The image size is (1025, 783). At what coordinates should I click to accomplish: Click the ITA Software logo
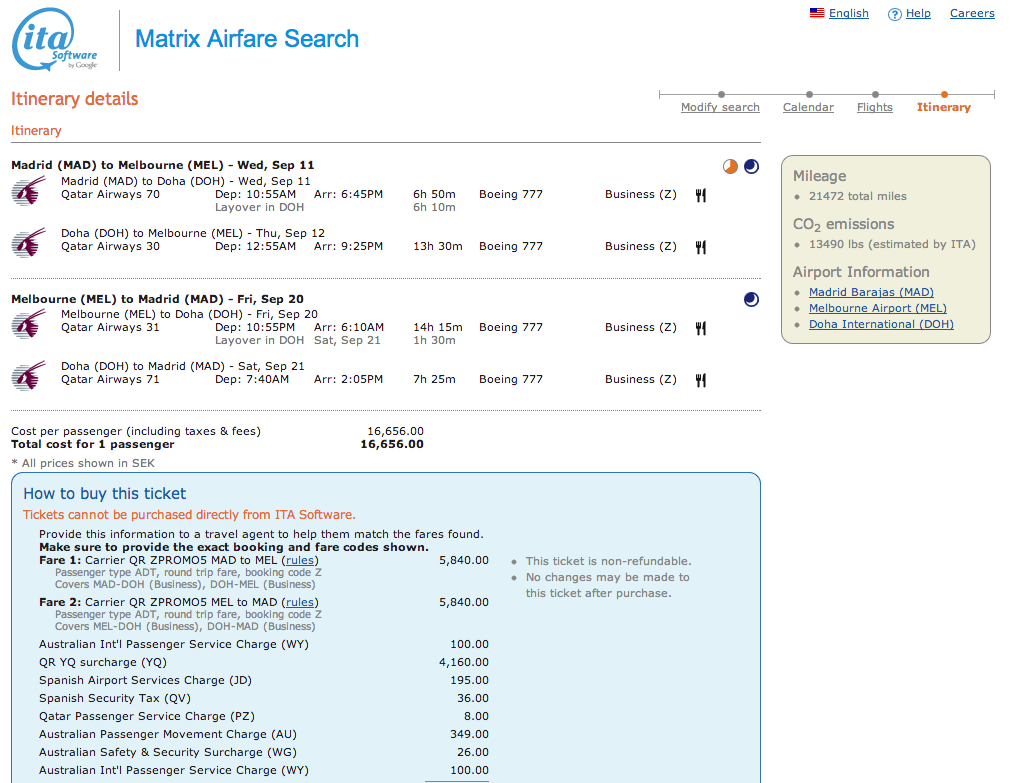pos(56,40)
